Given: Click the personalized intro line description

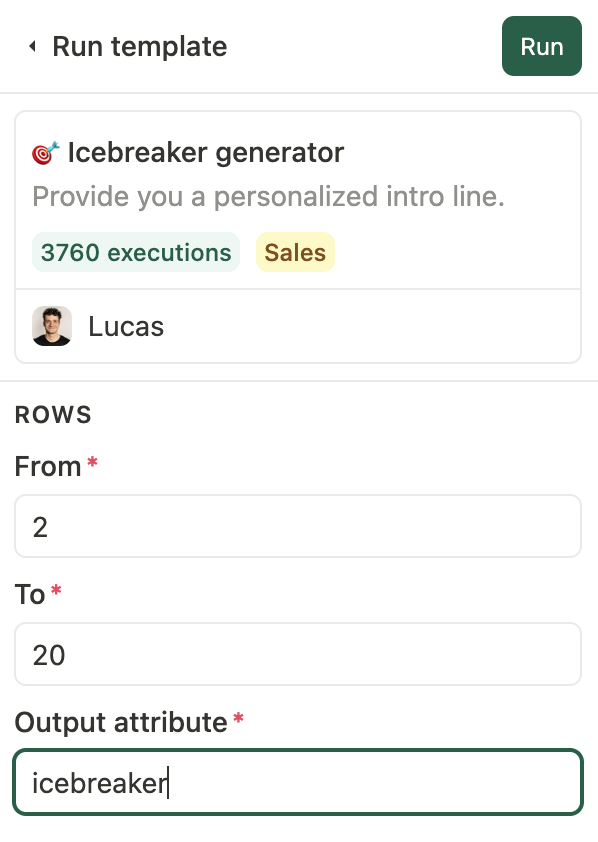Looking at the screenshot, I should pyautogui.click(x=268, y=197).
